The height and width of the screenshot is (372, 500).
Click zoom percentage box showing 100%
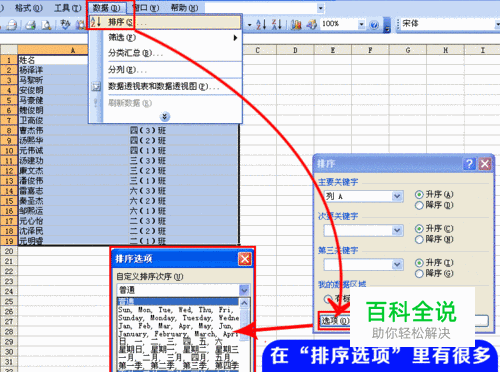pos(339,24)
